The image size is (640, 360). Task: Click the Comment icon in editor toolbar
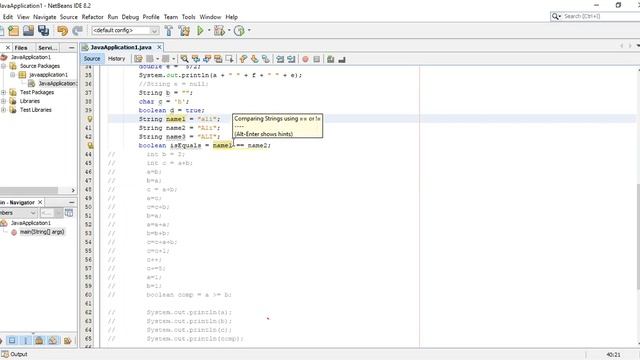(x=331, y=59)
